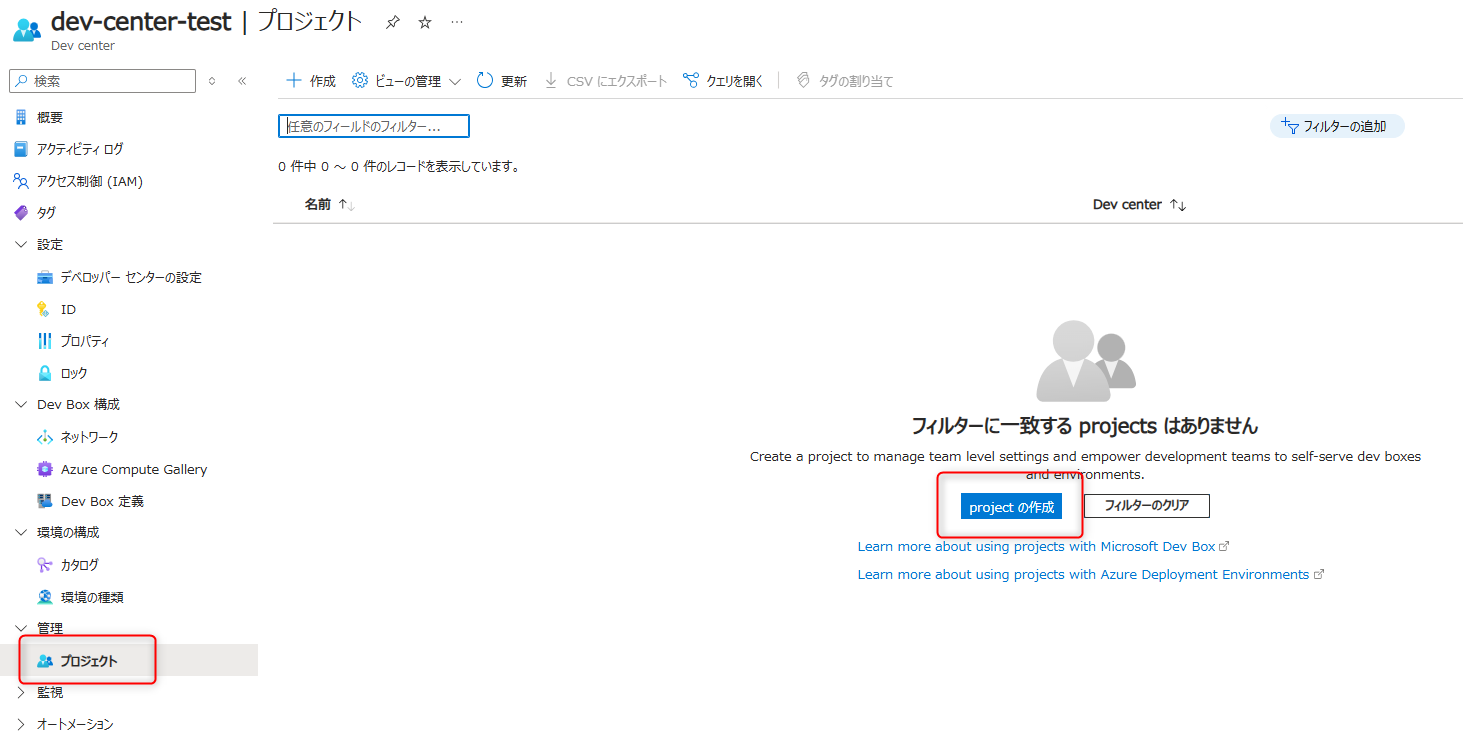The height and width of the screenshot is (741, 1463).
Task: Click the フィルターに一致する projects はありません heading
Action: pos(1085,426)
